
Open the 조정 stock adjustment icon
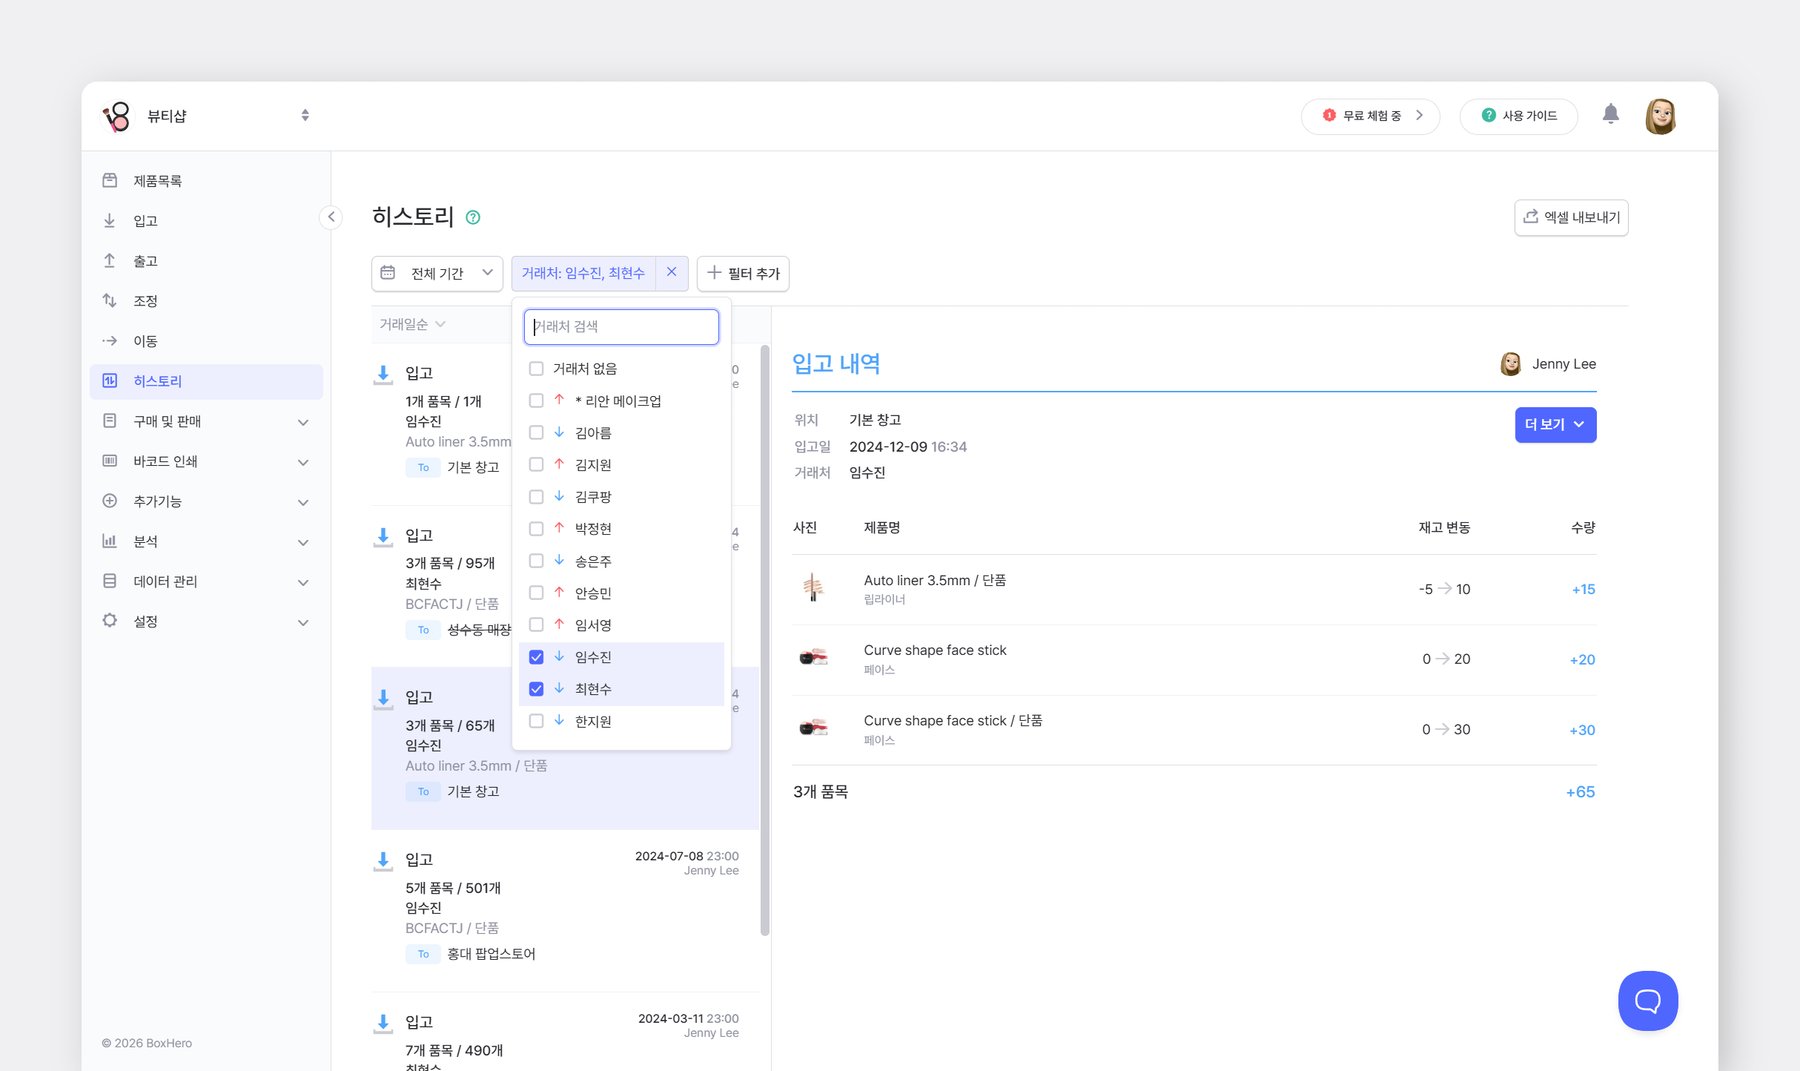(110, 300)
